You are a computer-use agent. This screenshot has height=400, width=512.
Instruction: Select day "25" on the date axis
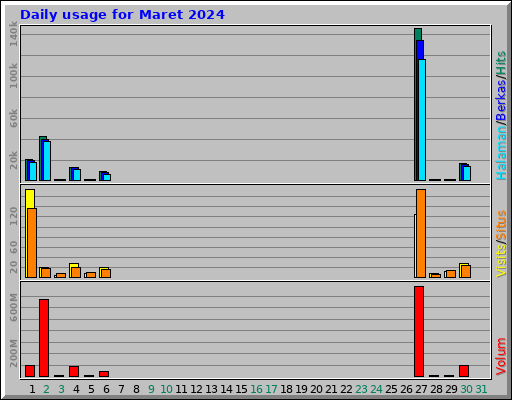coord(391,389)
